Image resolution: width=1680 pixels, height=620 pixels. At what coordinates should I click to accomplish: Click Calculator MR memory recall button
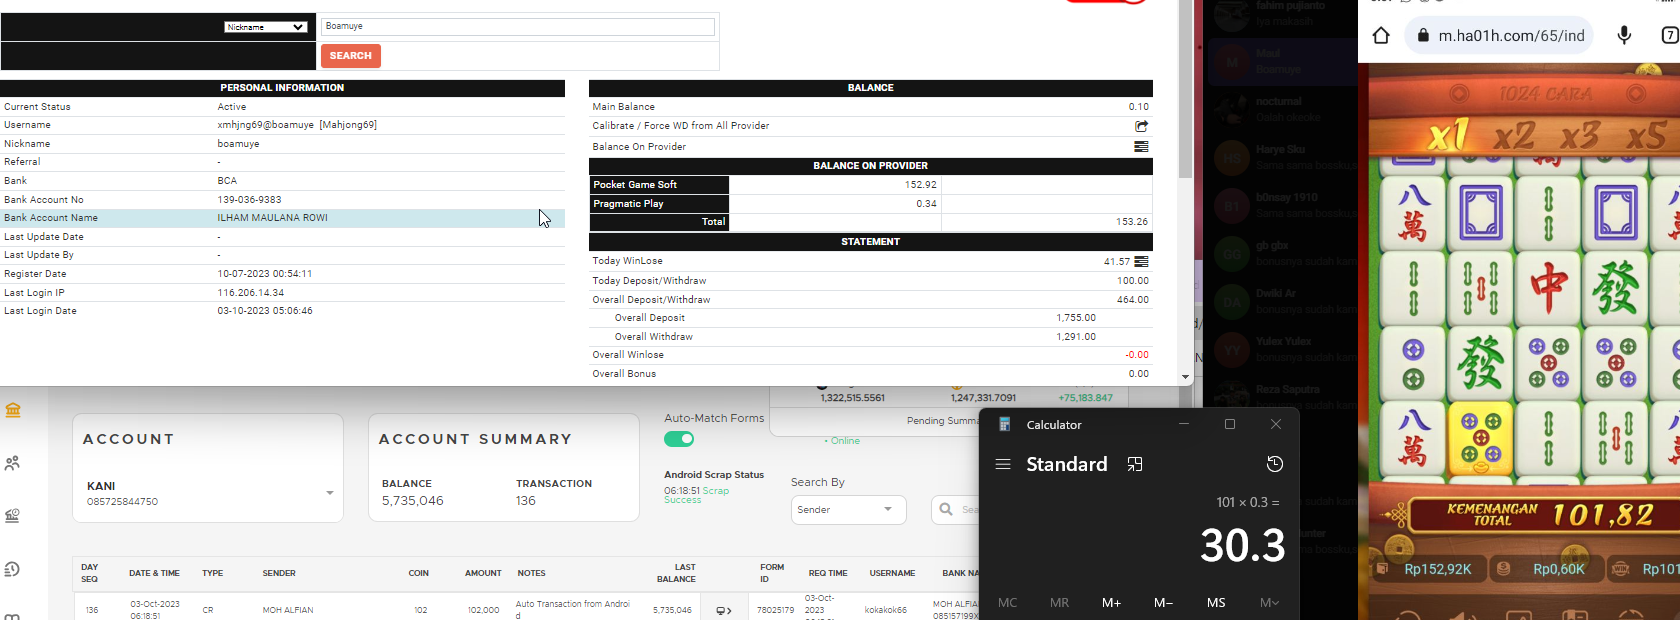[x=1060, y=603]
